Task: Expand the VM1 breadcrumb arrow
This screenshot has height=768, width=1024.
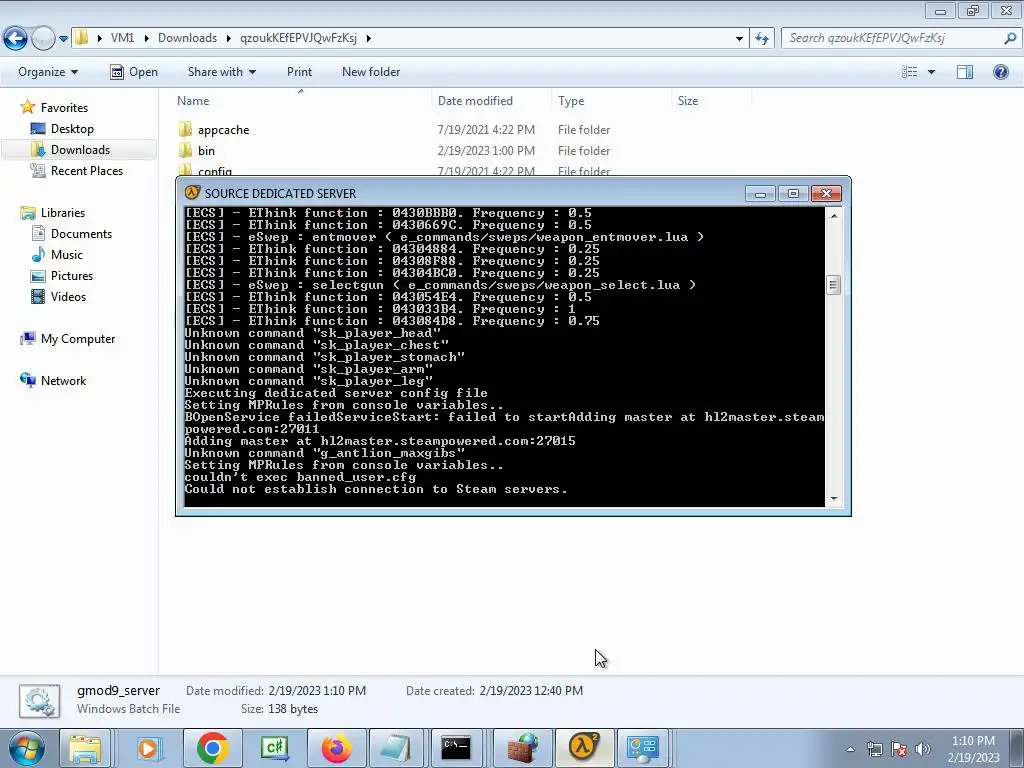Action: 145,39
